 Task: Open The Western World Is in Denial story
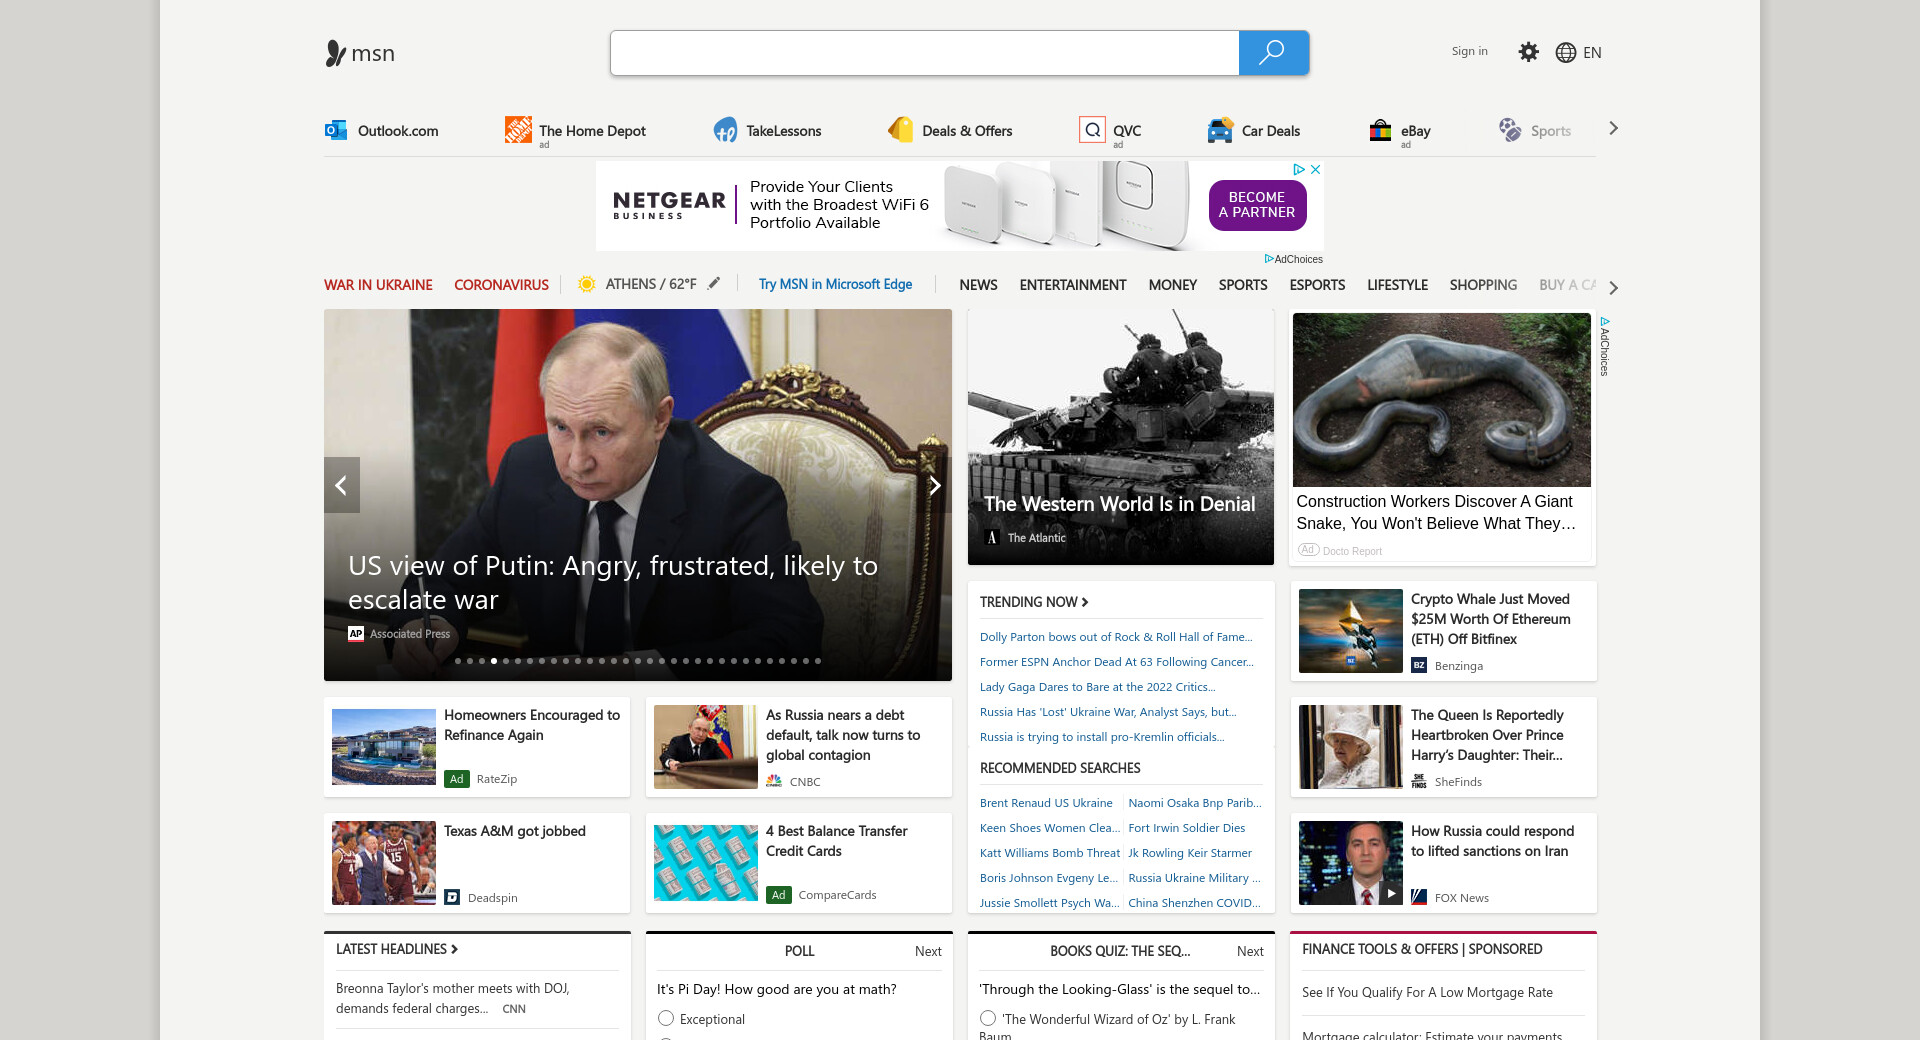click(1119, 504)
